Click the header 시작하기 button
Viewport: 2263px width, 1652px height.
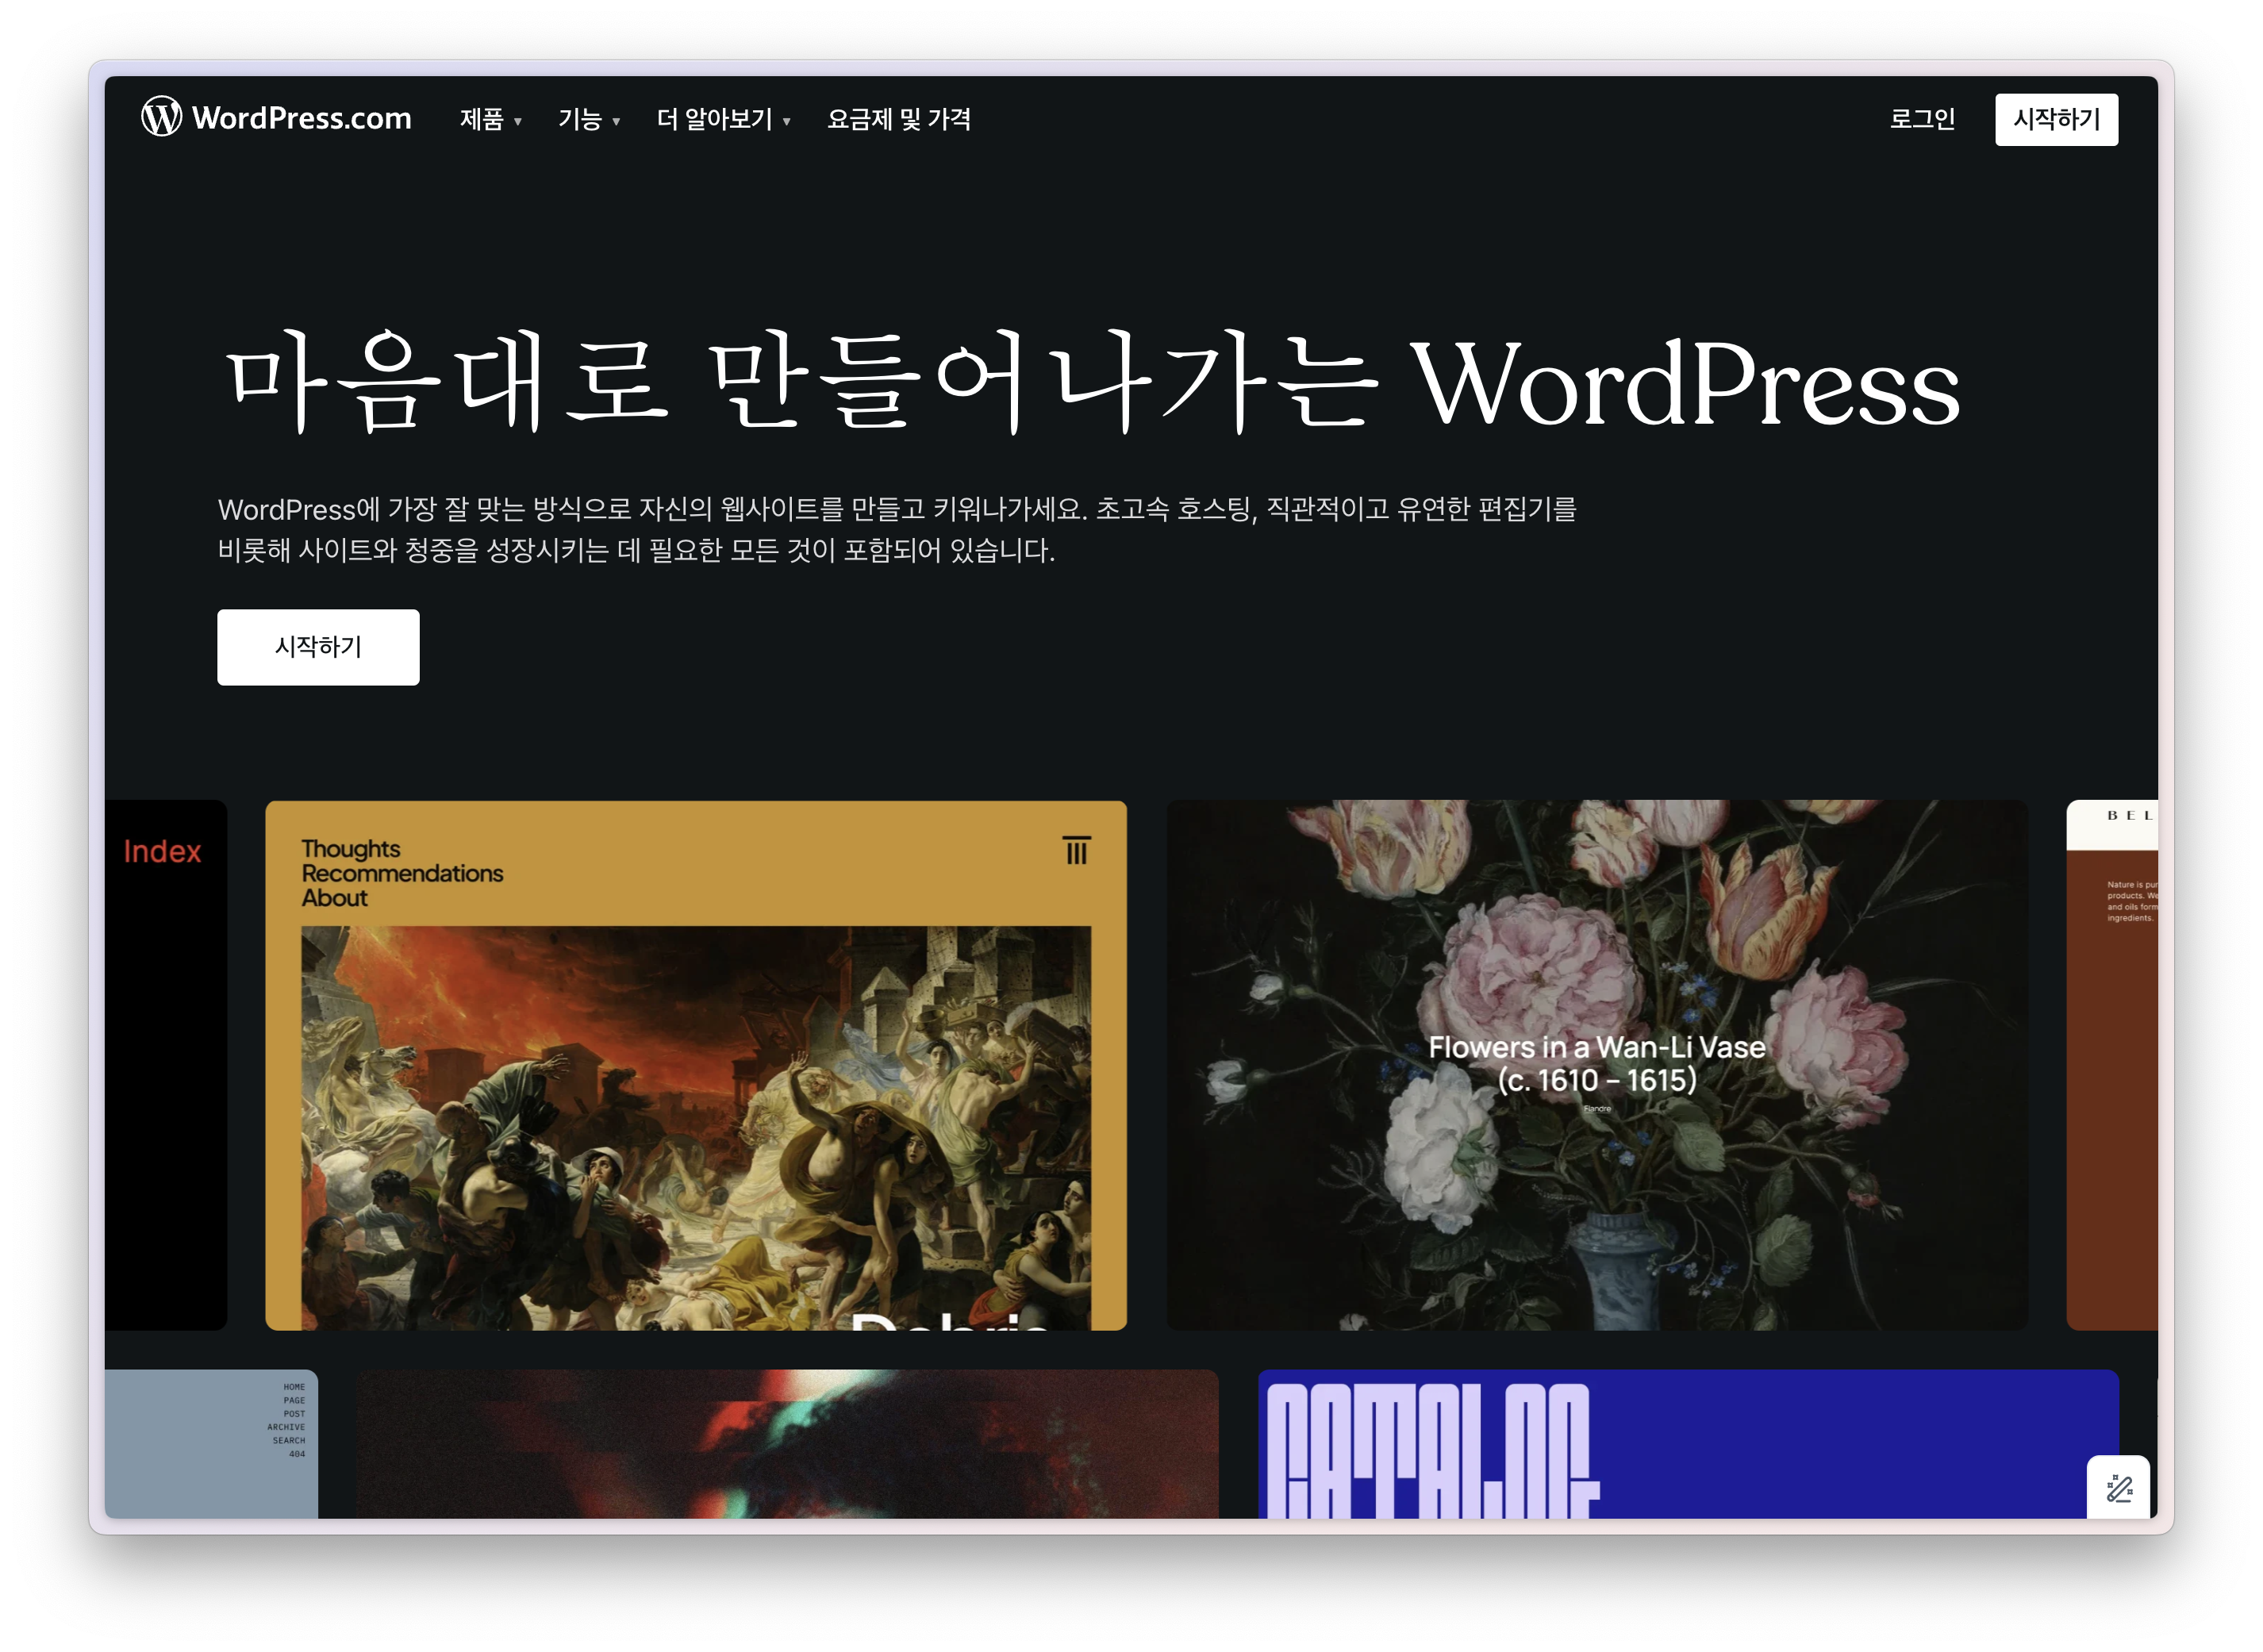pyautogui.click(x=2055, y=119)
